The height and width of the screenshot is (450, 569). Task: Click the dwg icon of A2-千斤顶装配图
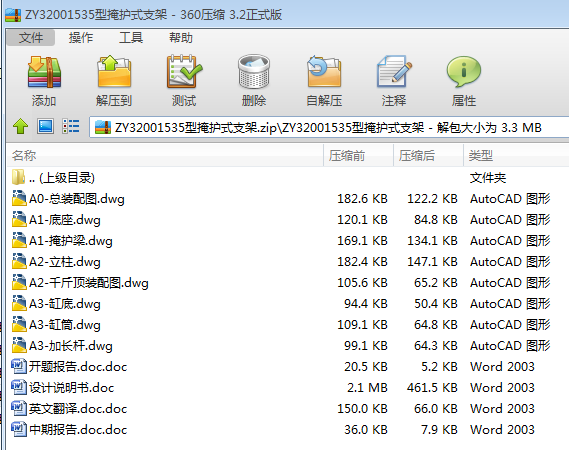pos(19,282)
